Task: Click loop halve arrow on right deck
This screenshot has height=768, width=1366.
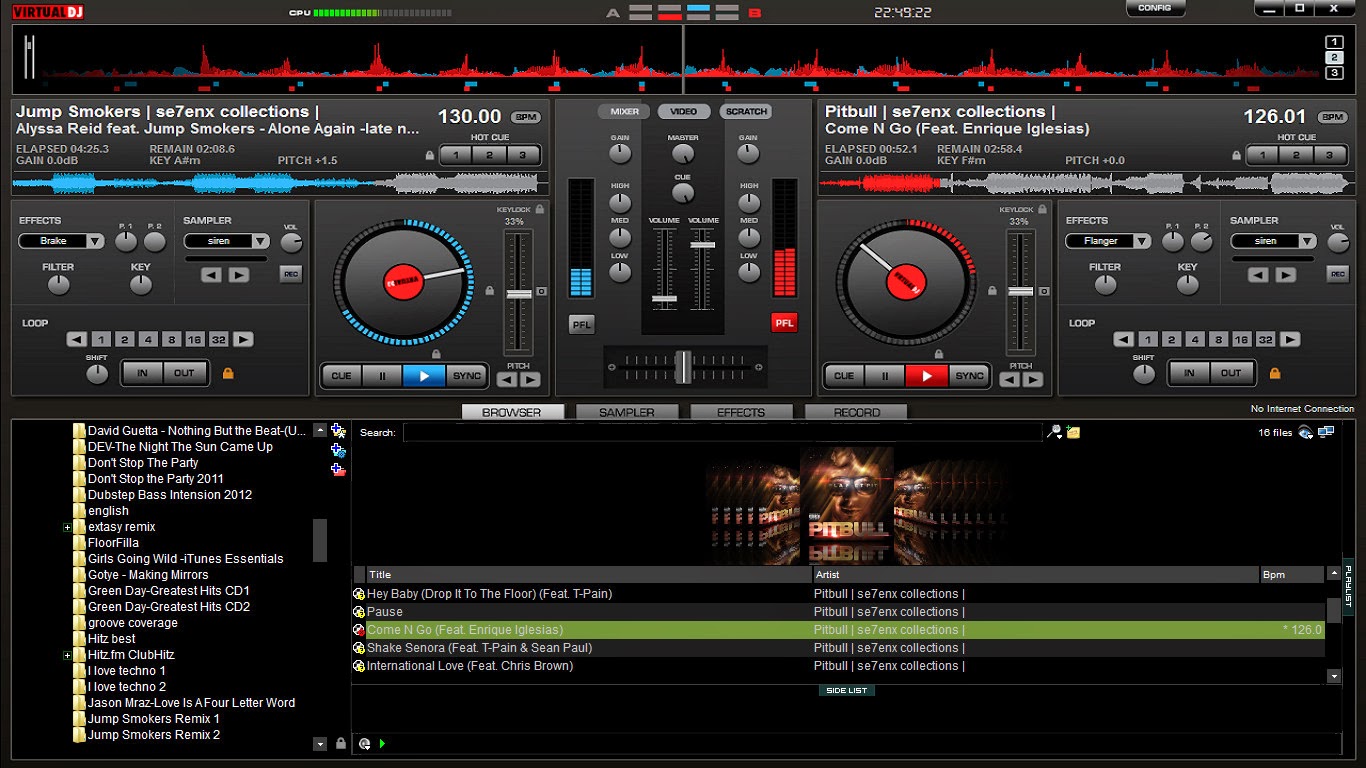Action: coord(1124,339)
